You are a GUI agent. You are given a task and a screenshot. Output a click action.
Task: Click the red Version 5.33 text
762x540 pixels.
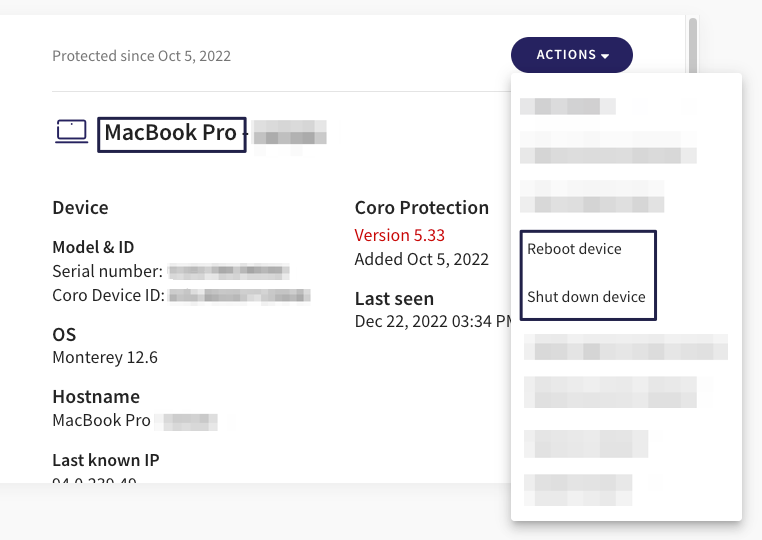coord(399,235)
